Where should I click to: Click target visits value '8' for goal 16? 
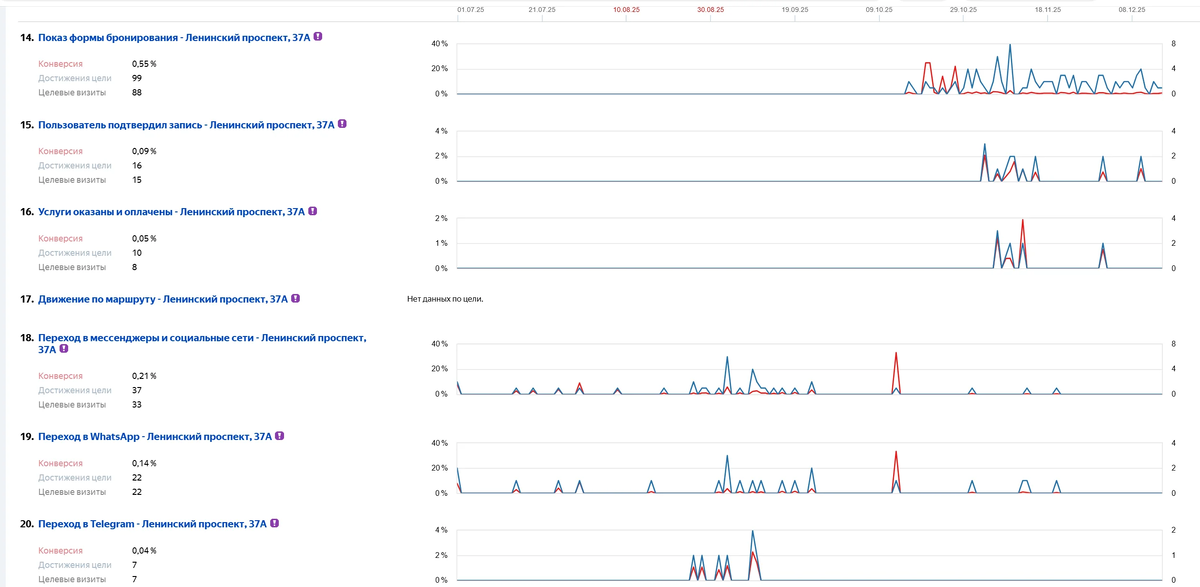pyautogui.click(x=135, y=267)
